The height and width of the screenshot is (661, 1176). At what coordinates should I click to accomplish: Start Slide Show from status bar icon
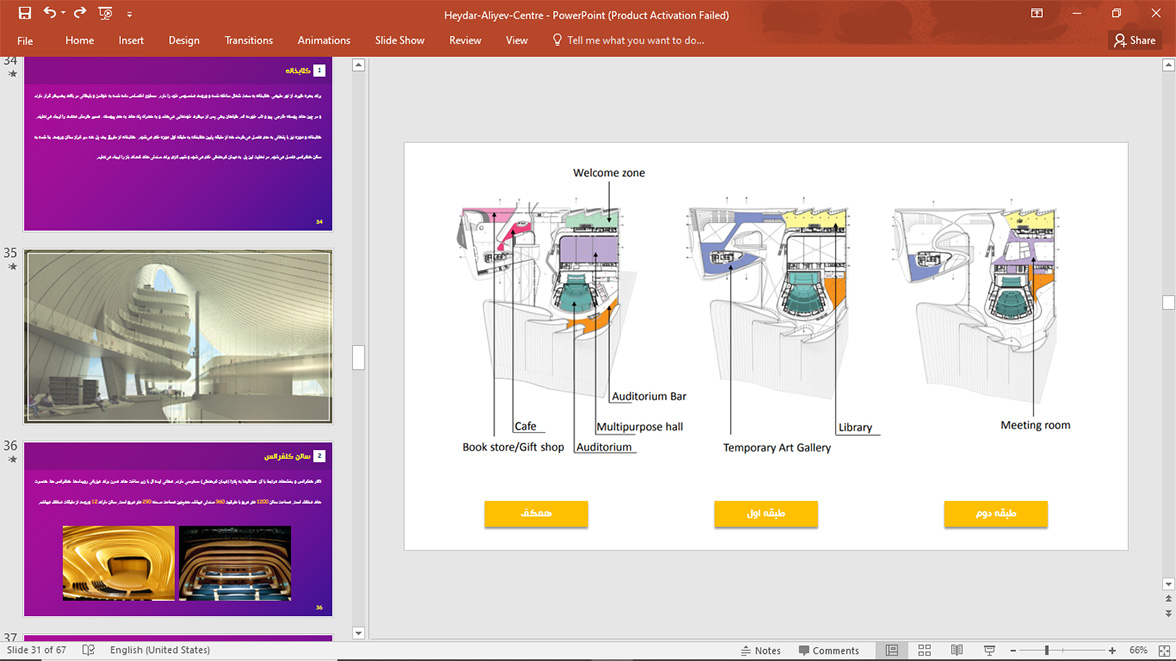coord(989,650)
